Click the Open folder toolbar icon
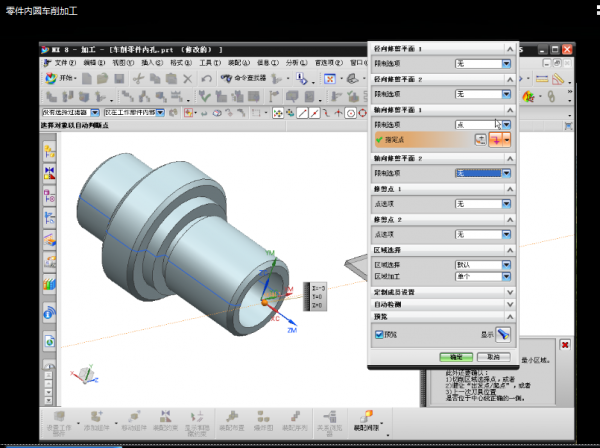 coord(102,79)
